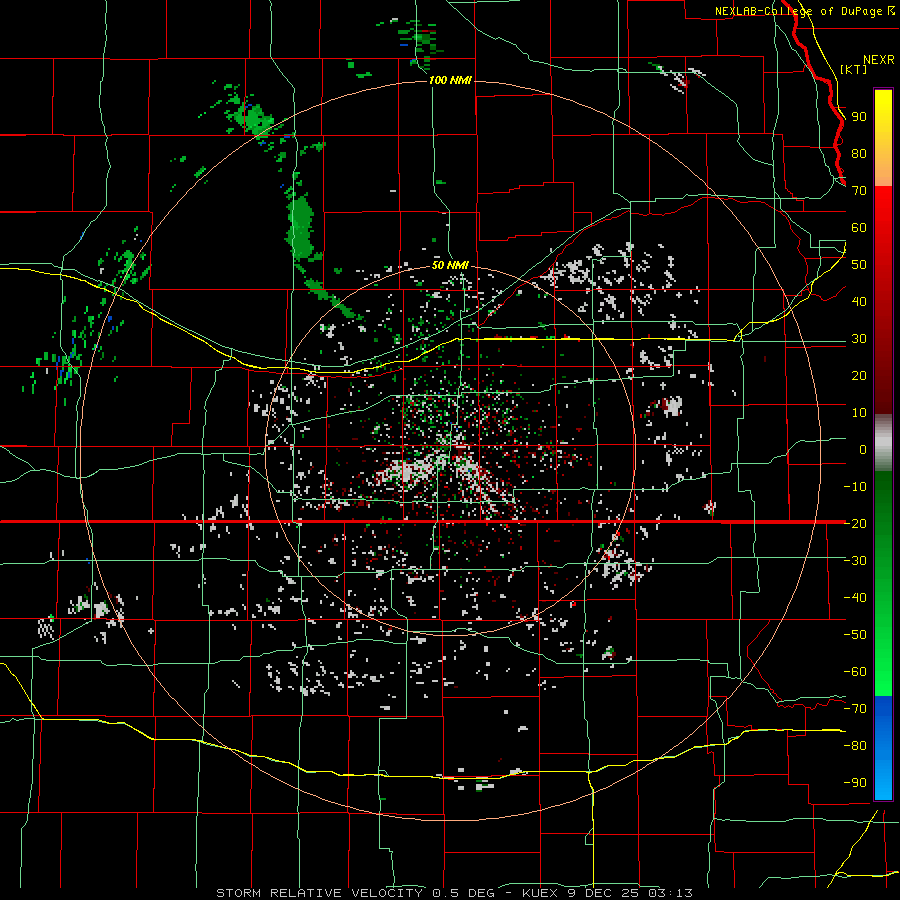Click the -90 value on the velocity scale

855,782
